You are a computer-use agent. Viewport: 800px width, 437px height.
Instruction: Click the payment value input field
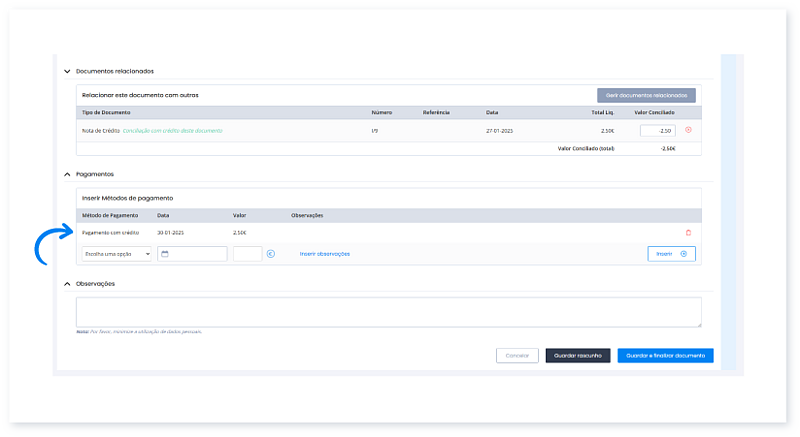(247, 254)
